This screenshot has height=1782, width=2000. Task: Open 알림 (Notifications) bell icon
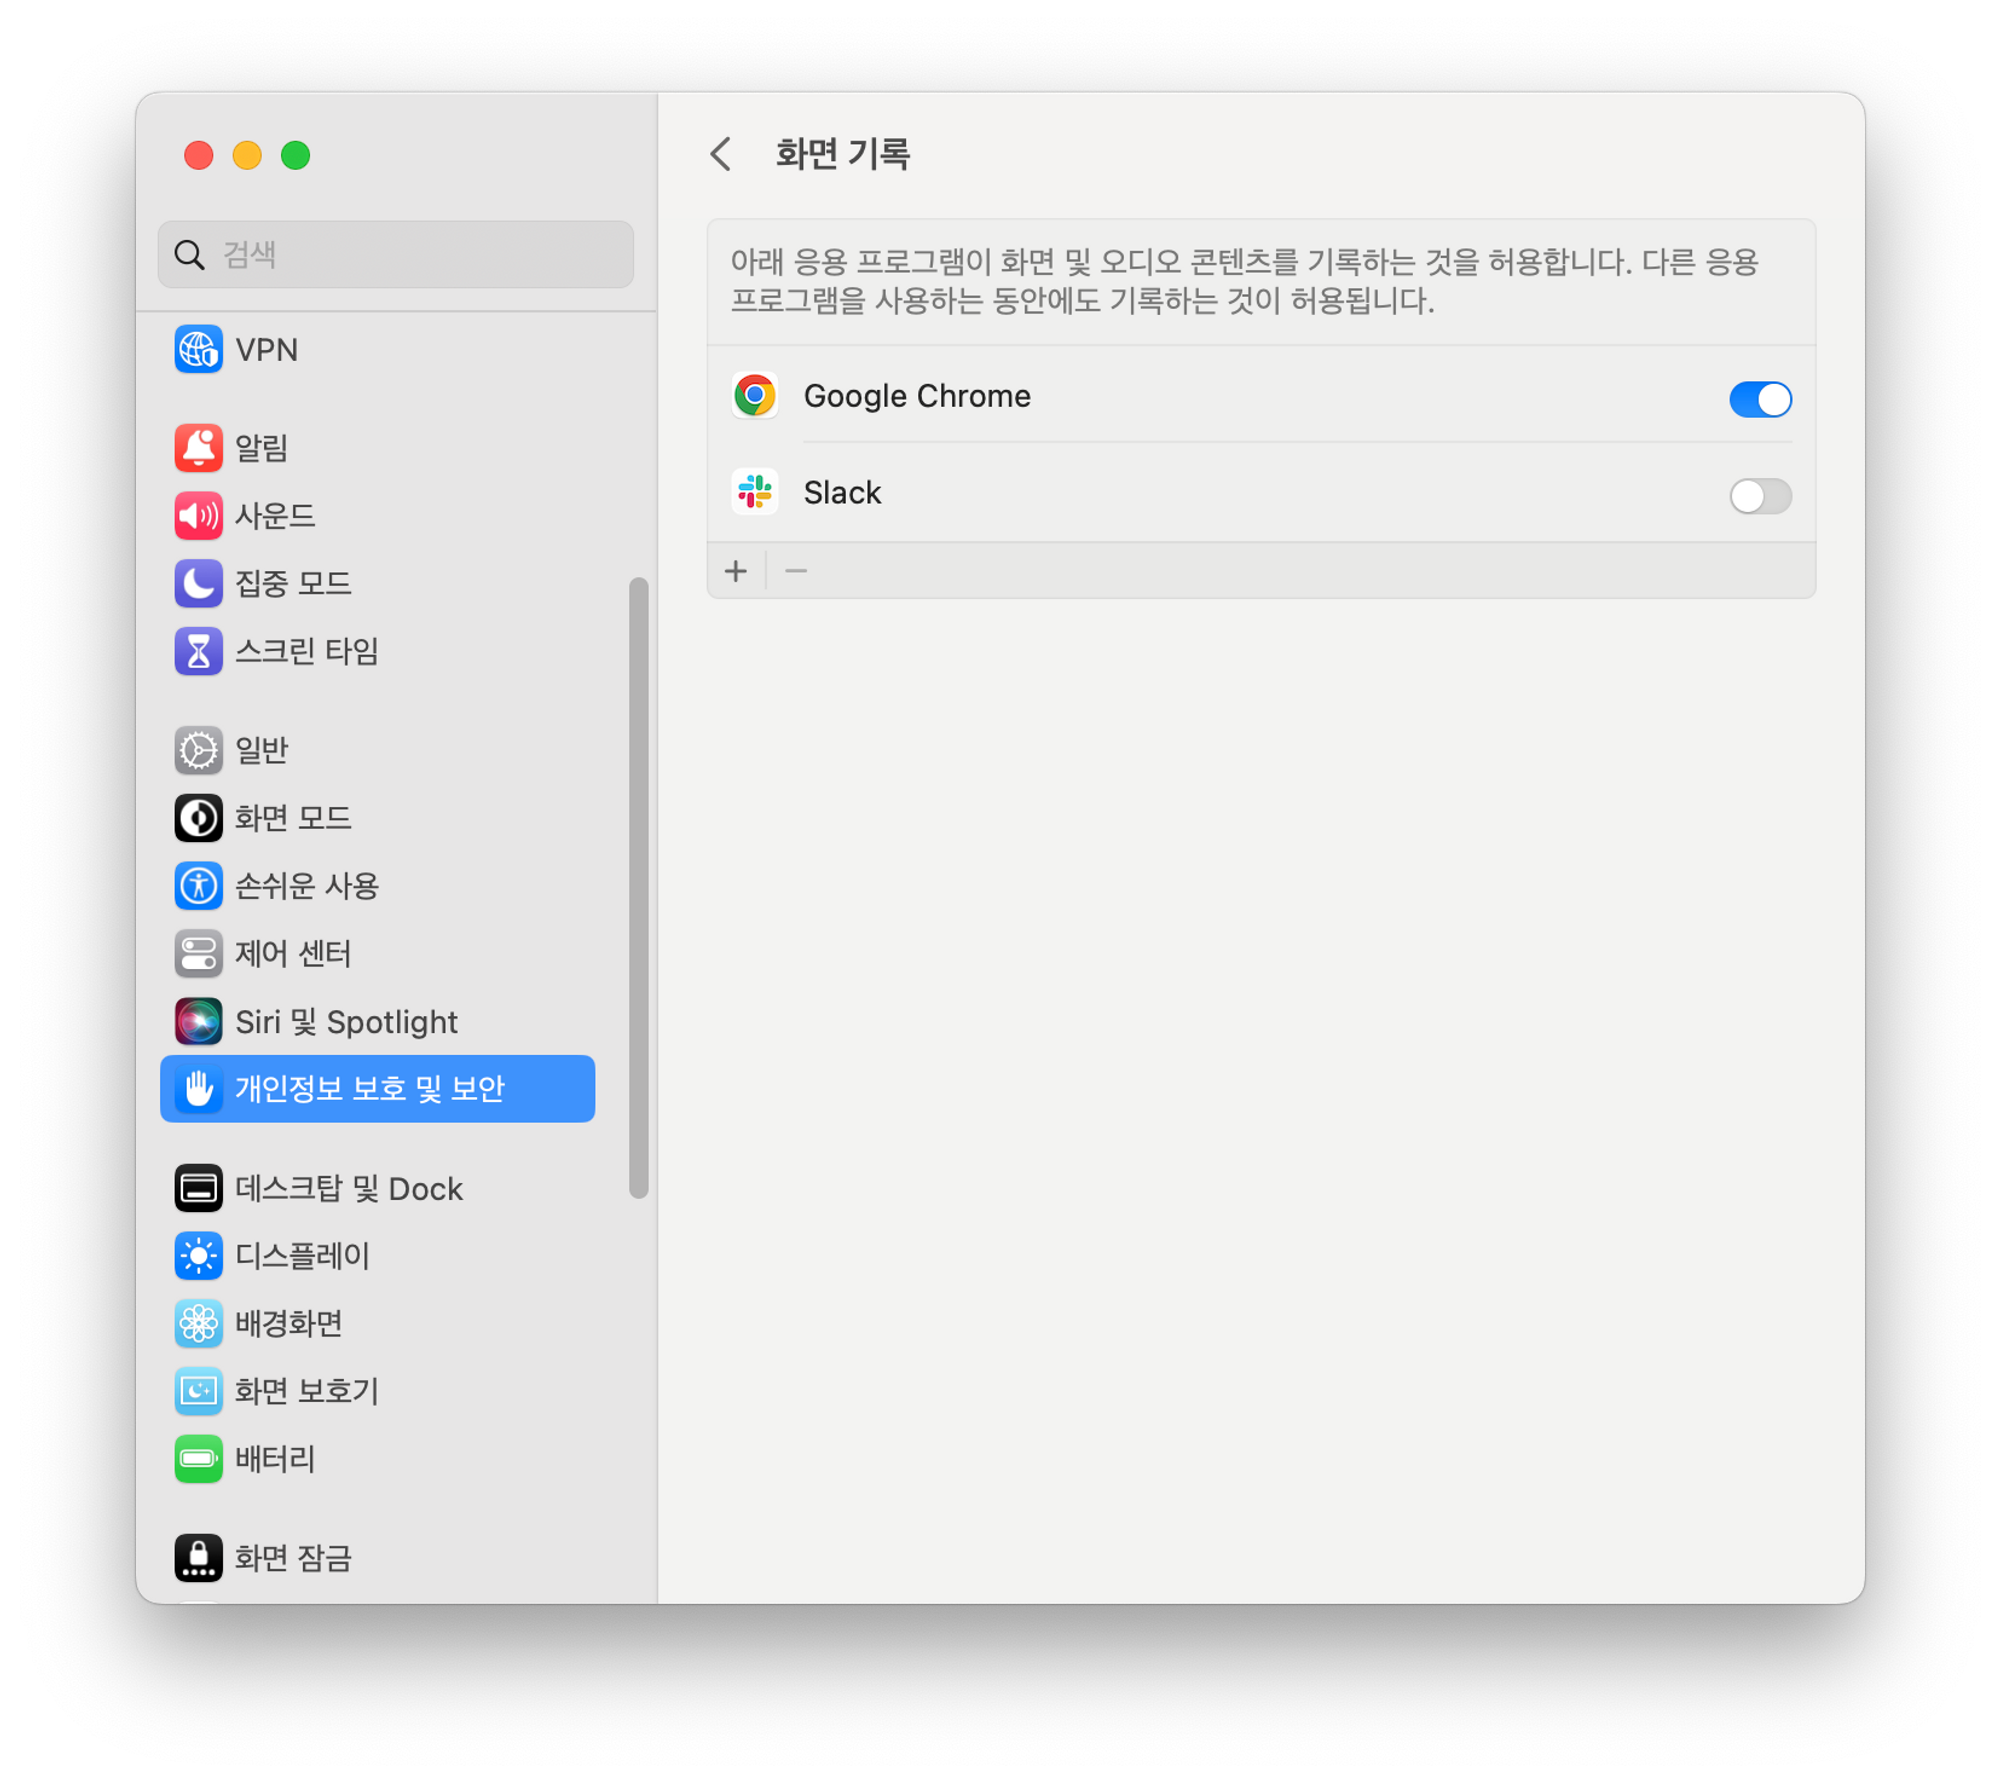(198, 447)
